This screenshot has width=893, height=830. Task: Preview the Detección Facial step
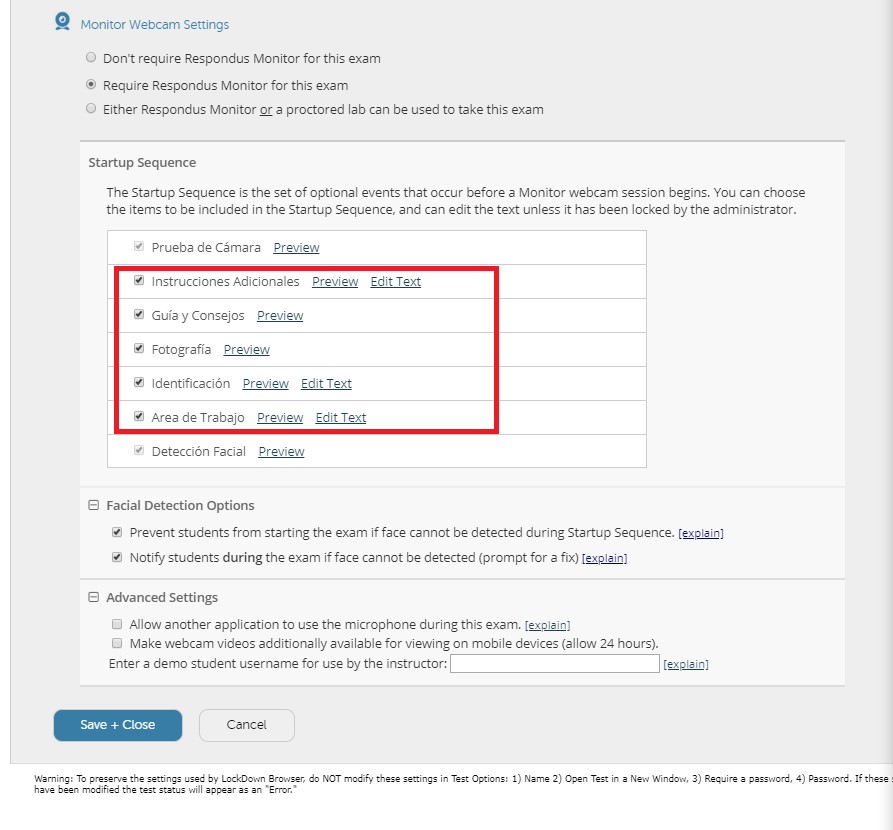(x=281, y=452)
